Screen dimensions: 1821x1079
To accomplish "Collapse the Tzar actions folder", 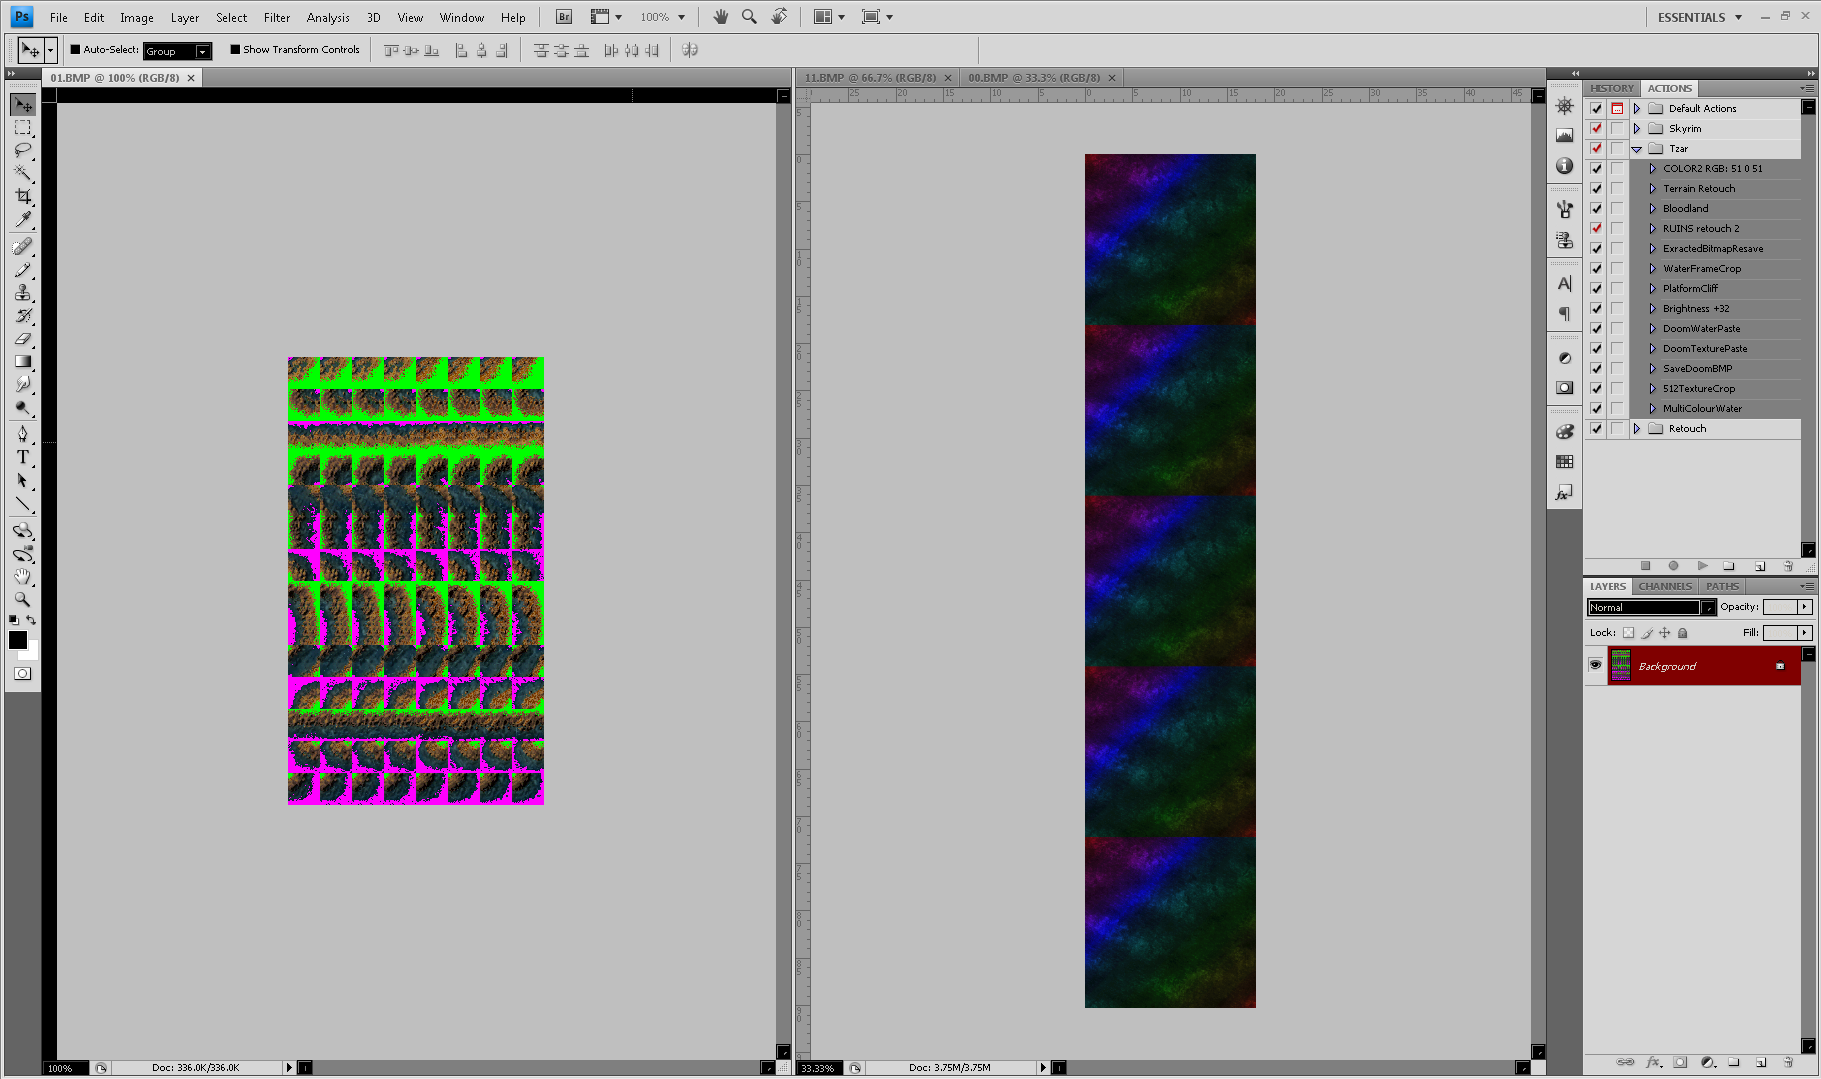I will 1637,149.
